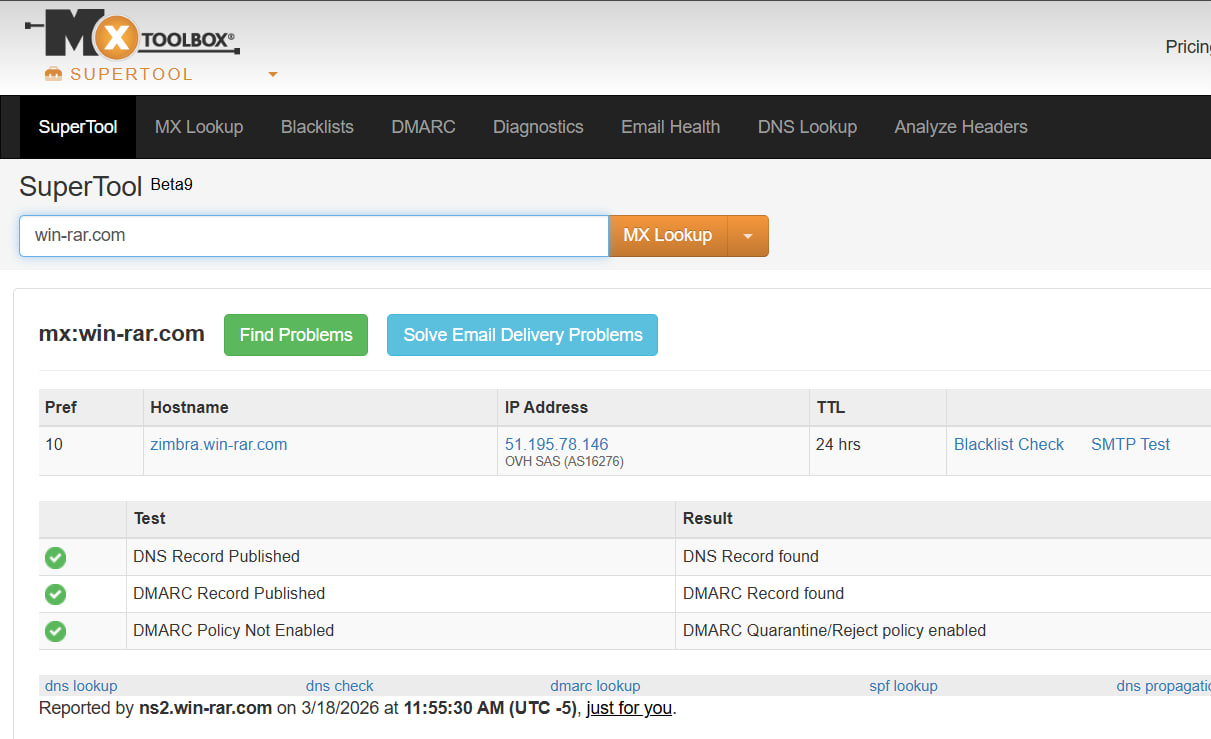Image resolution: width=1211 pixels, height=739 pixels.
Task: Click the SUPERTOOL crown icon
Action: tap(51, 73)
